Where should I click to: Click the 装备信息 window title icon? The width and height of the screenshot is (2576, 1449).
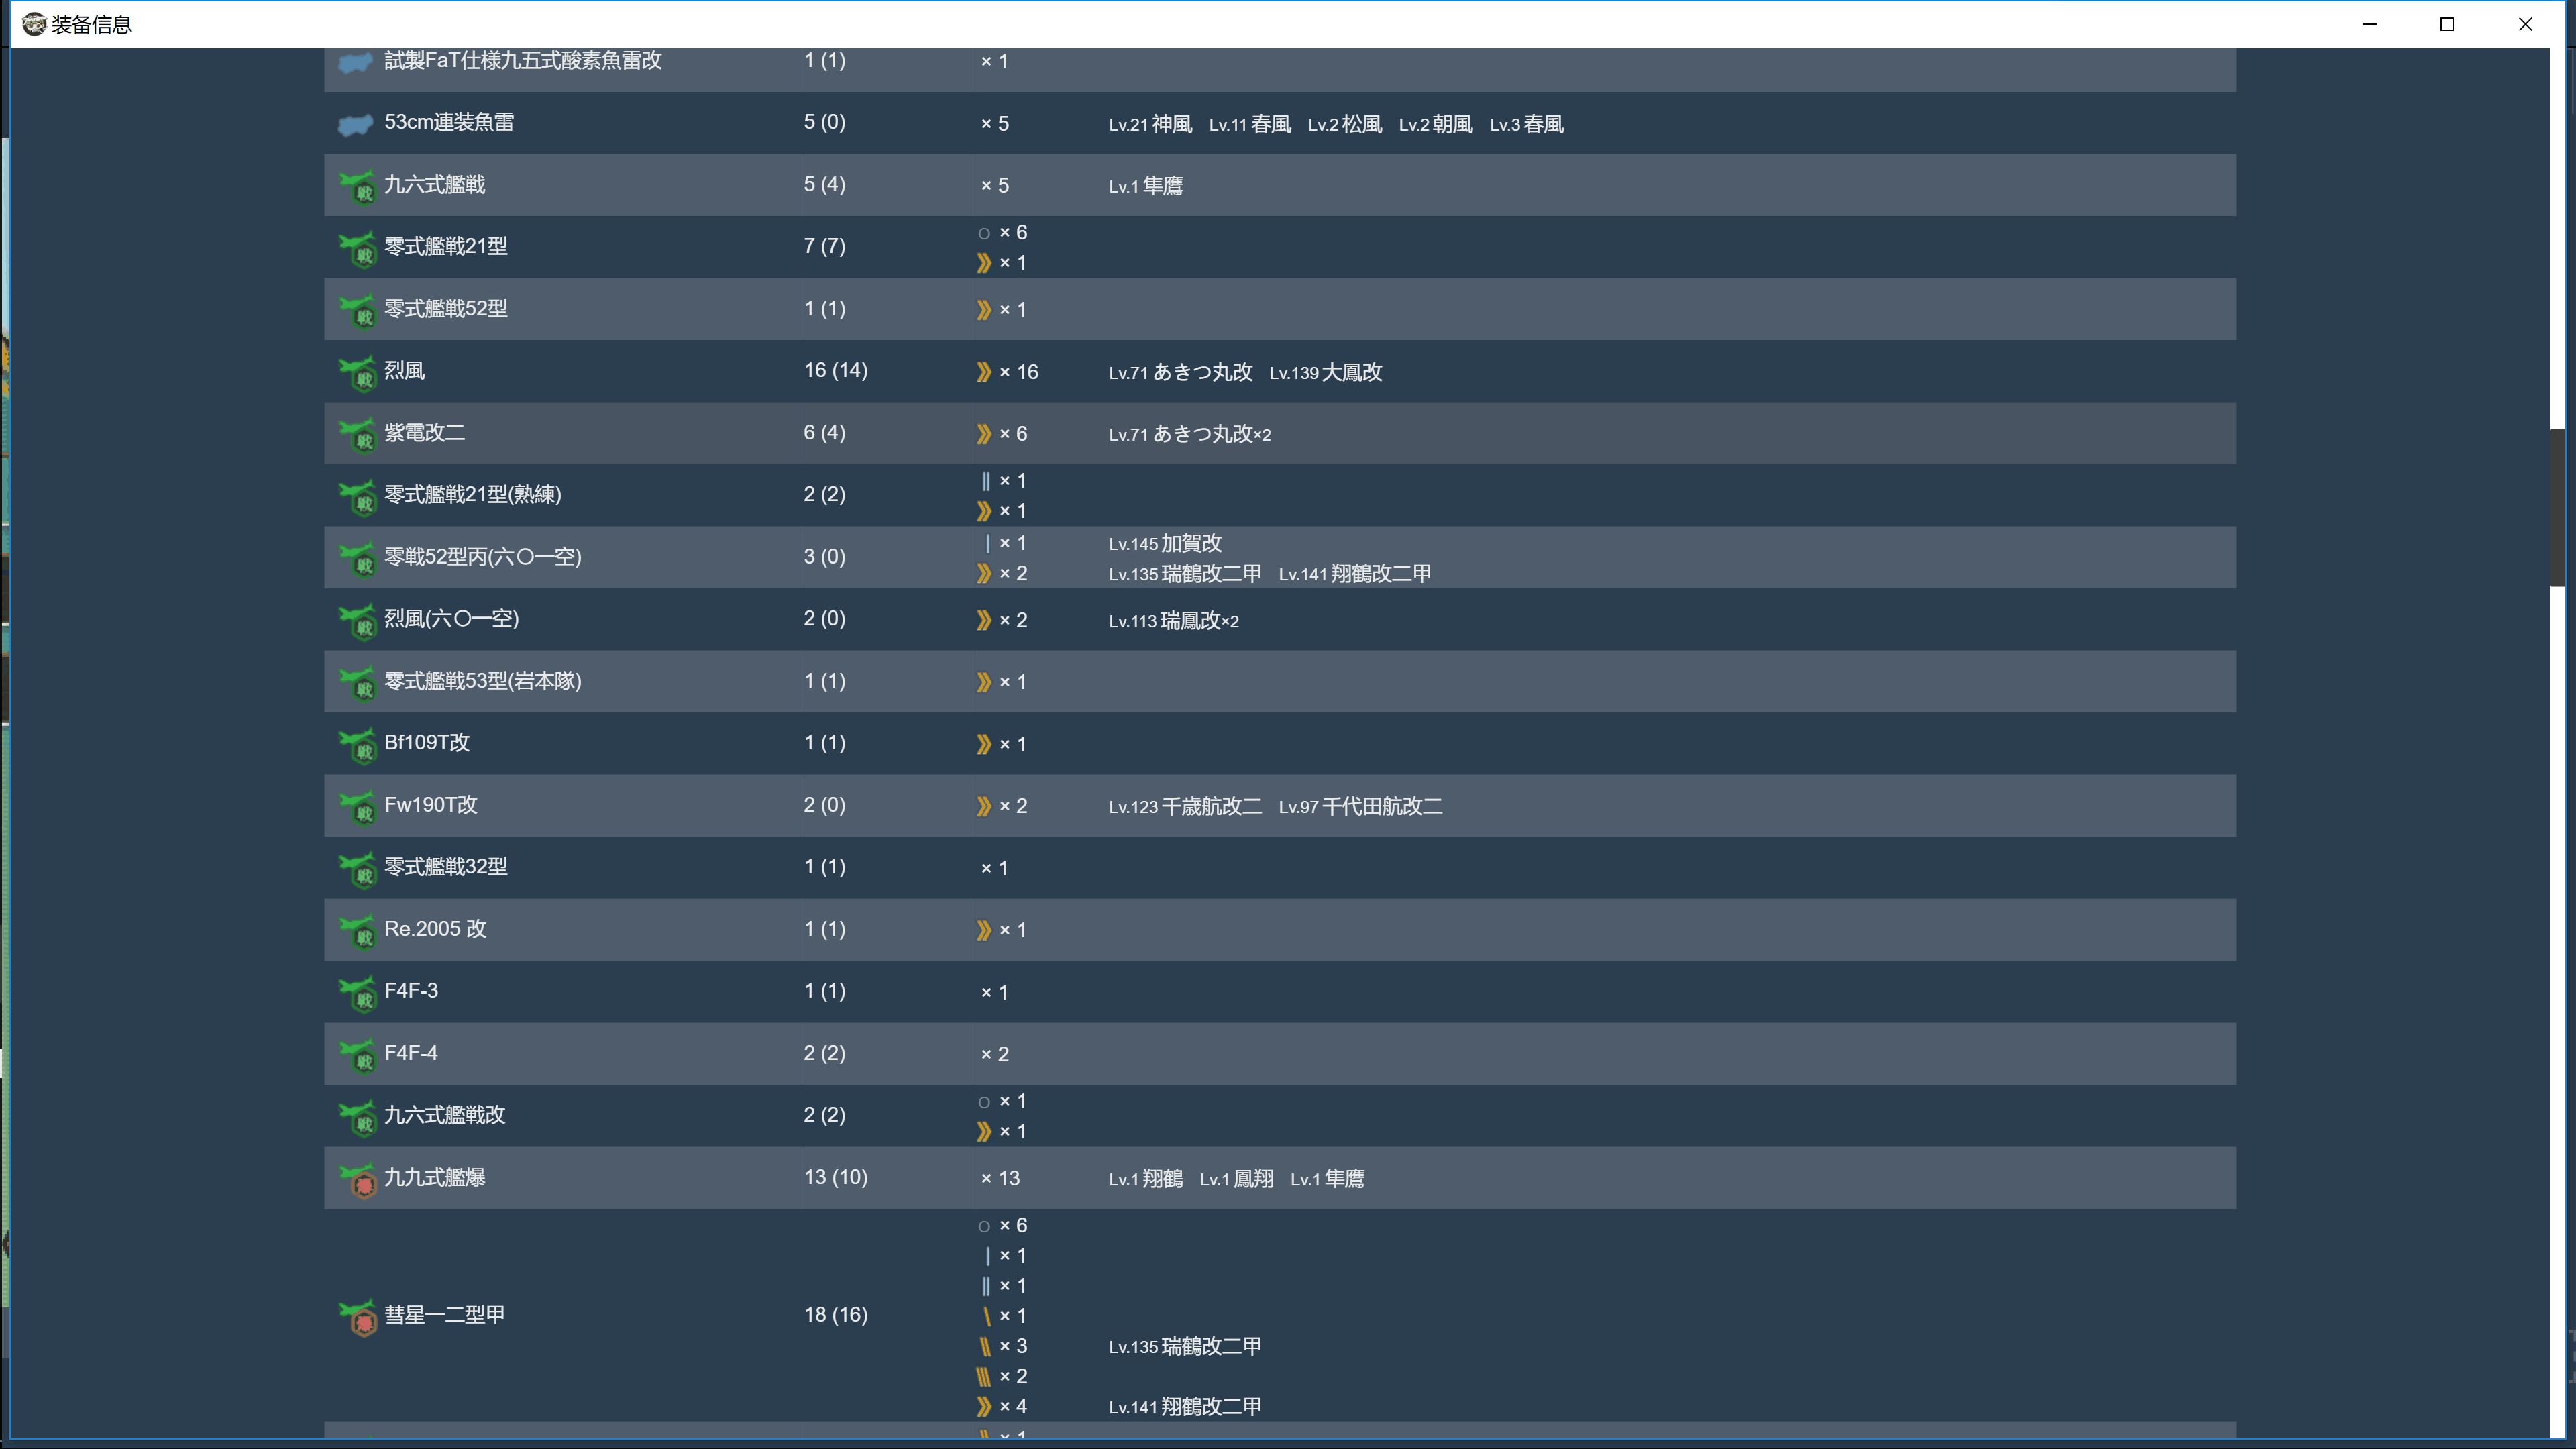click(34, 24)
